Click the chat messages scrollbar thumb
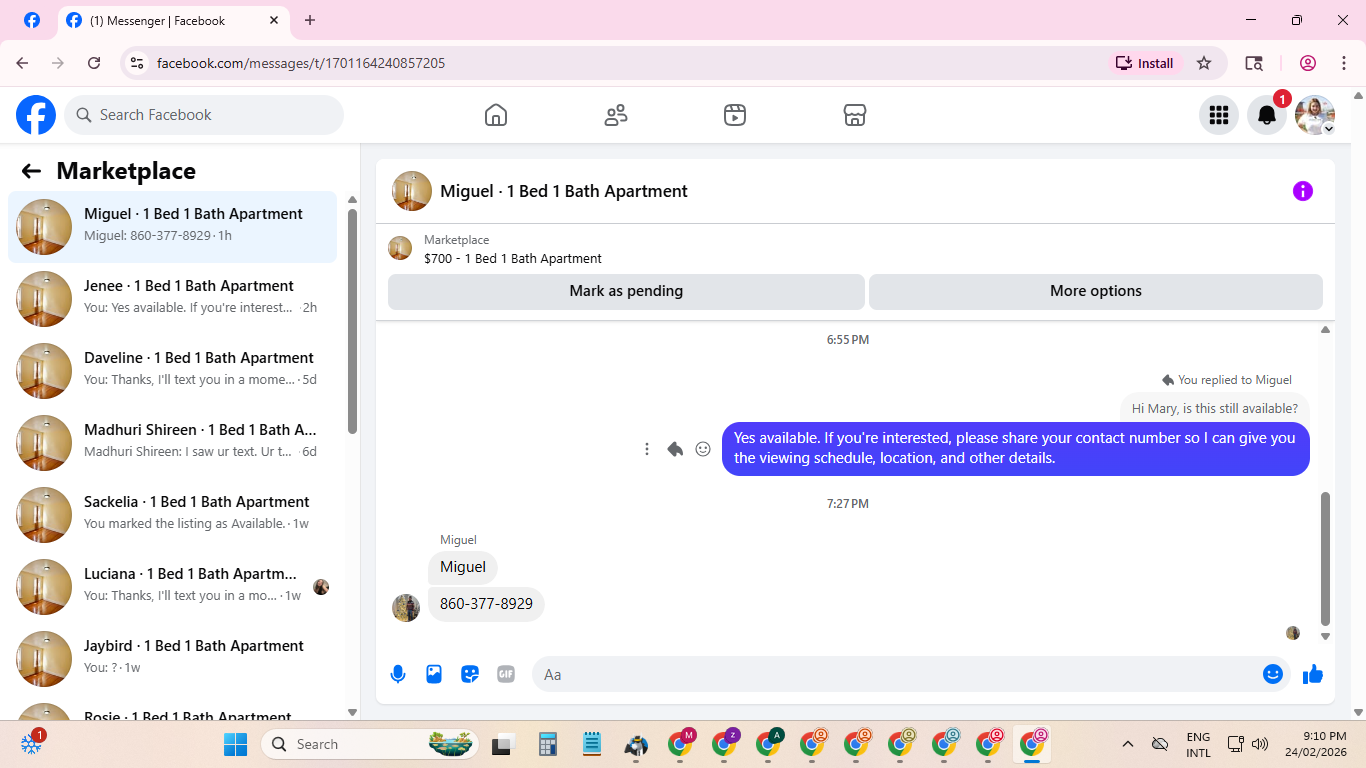 pyautogui.click(x=1325, y=558)
